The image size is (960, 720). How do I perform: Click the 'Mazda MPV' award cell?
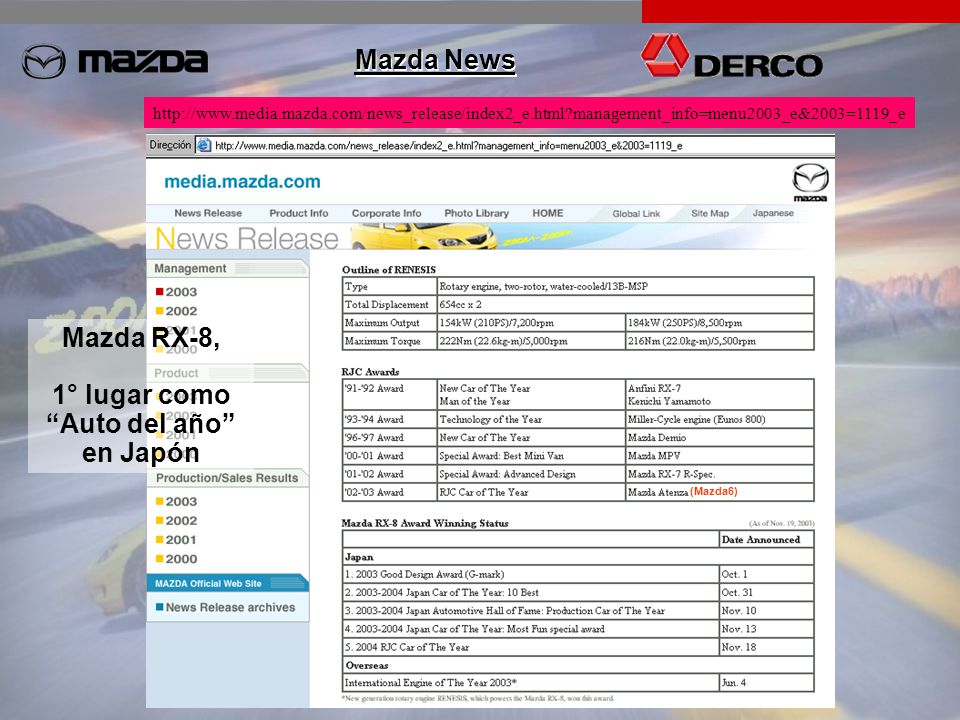[719, 456]
